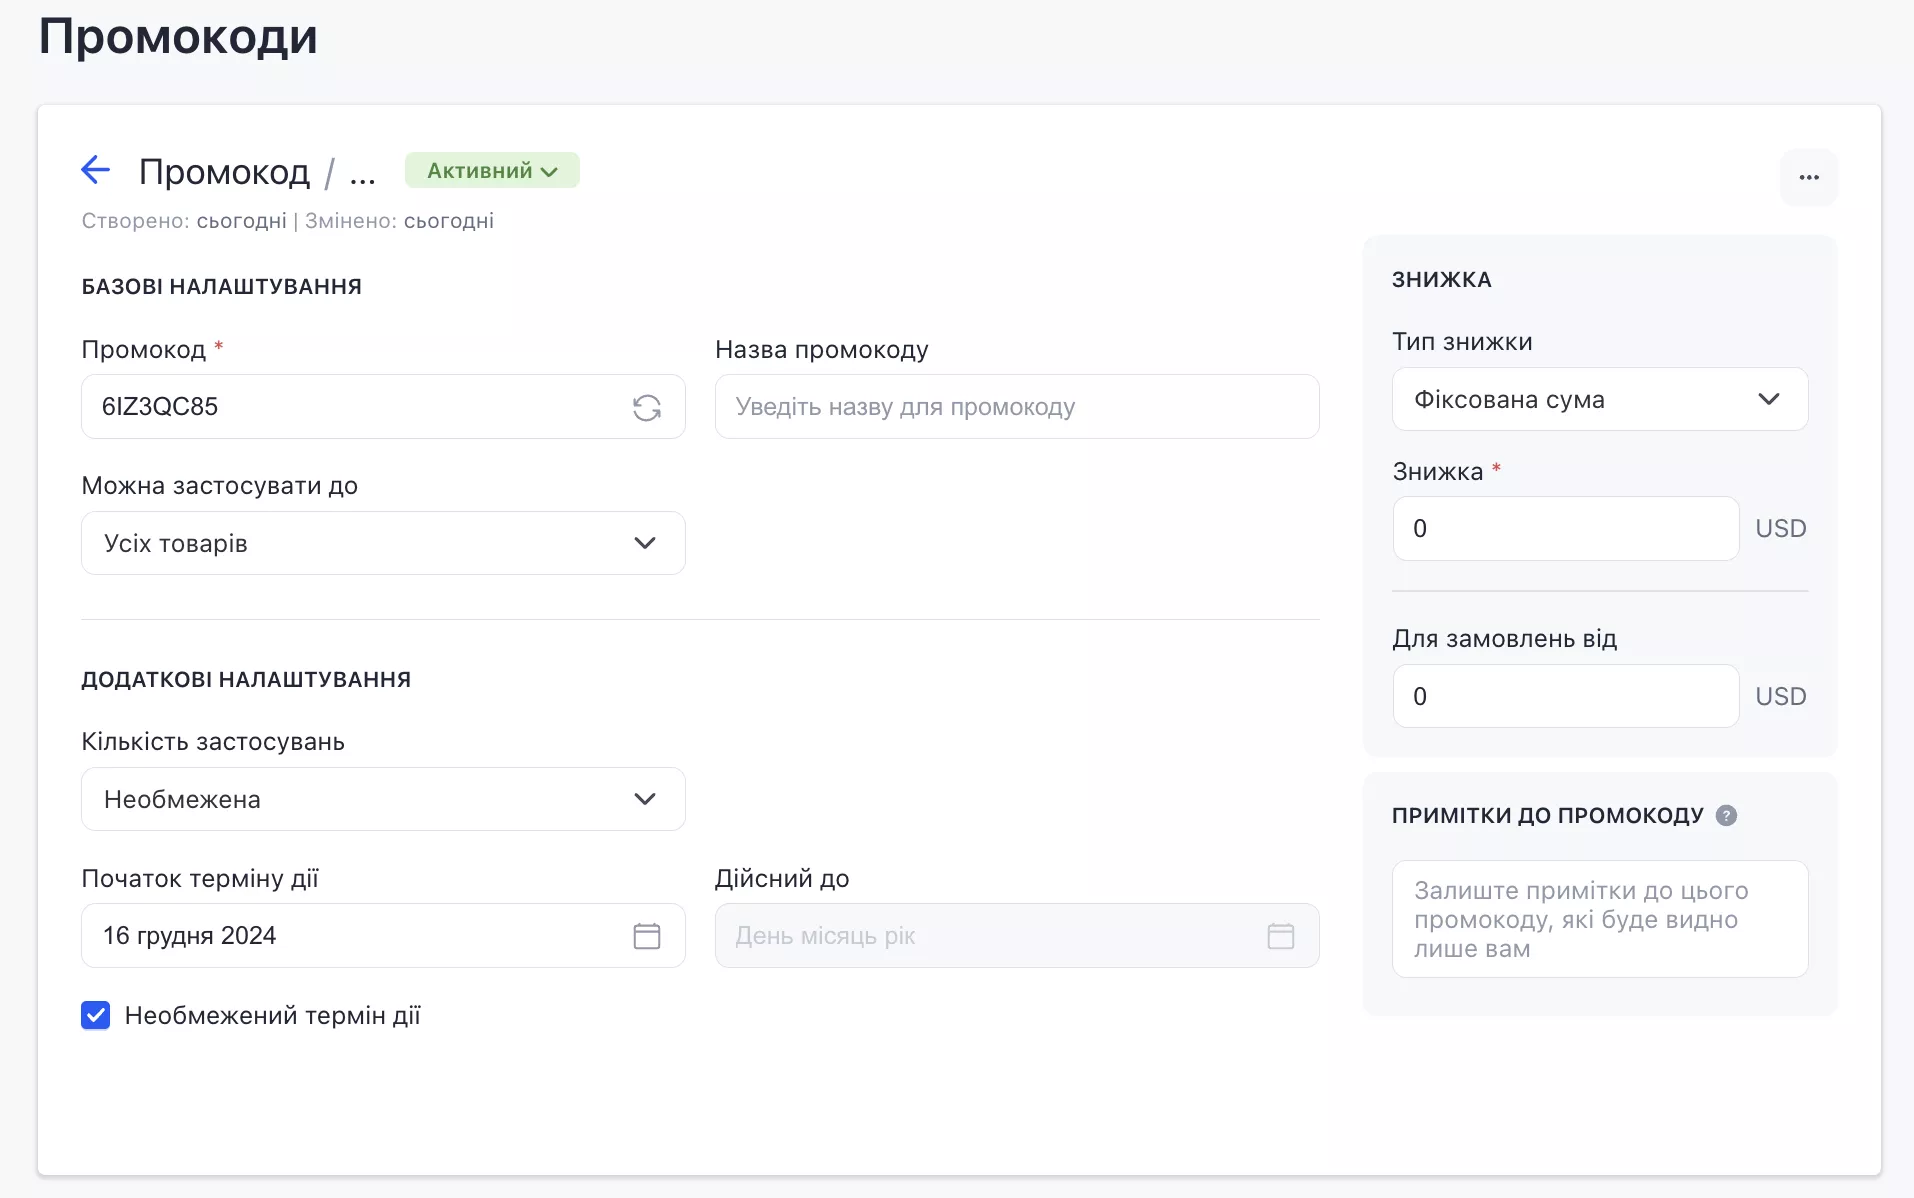
Task: Expand the Усіх товарів dropdown
Action: pos(383,543)
